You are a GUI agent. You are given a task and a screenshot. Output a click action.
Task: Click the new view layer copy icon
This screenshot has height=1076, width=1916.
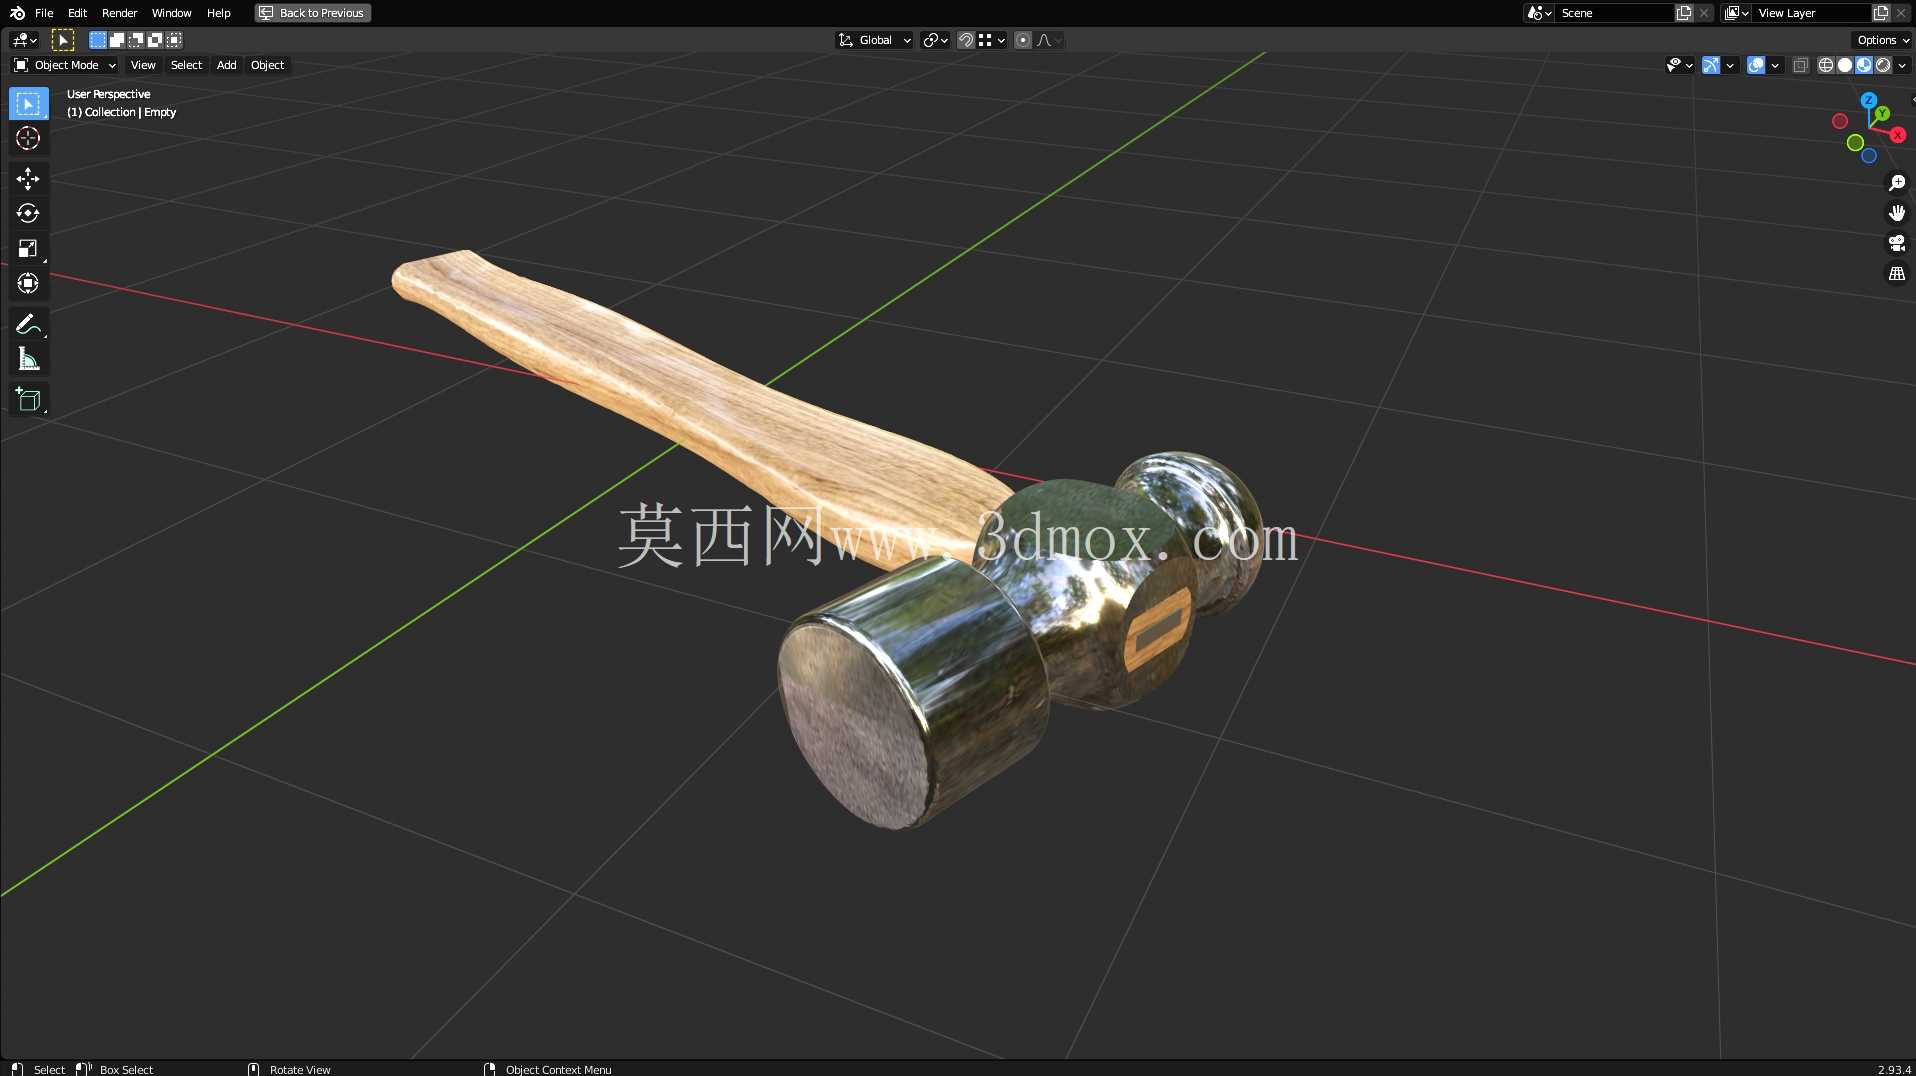(1880, 13)
